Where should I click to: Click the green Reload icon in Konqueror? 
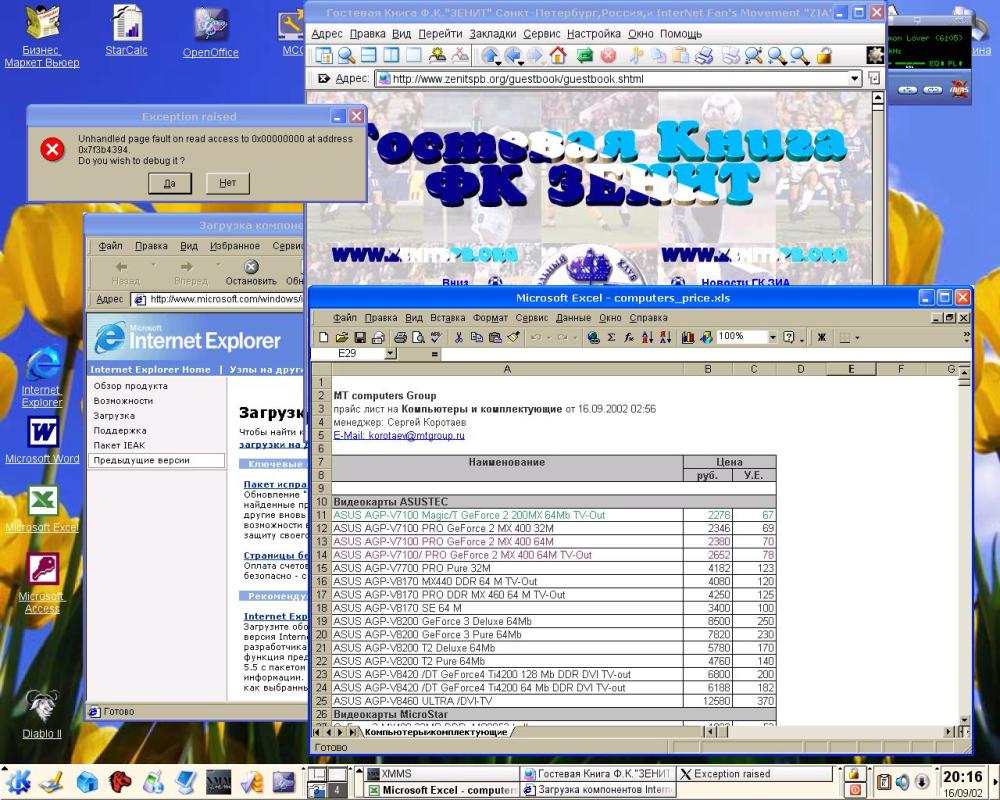[x=584, y=56]
